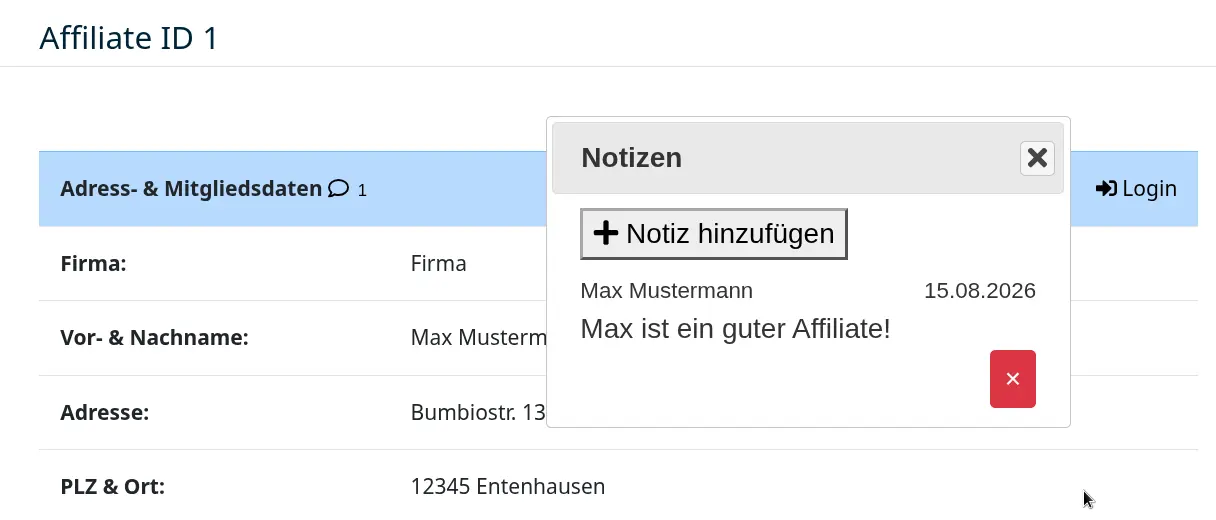The height and width of the screenshot is (520, 1216).
Task: Click note text Max ist ein guter Affiliate
Action: click(735, 328)
